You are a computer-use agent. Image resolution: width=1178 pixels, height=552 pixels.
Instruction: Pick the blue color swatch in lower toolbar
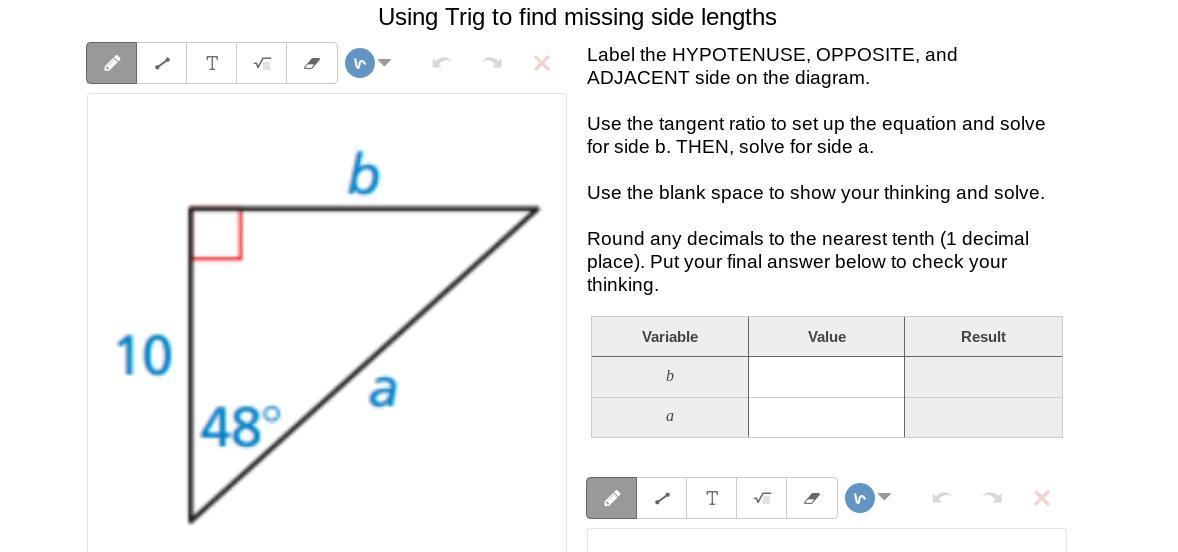859,498
